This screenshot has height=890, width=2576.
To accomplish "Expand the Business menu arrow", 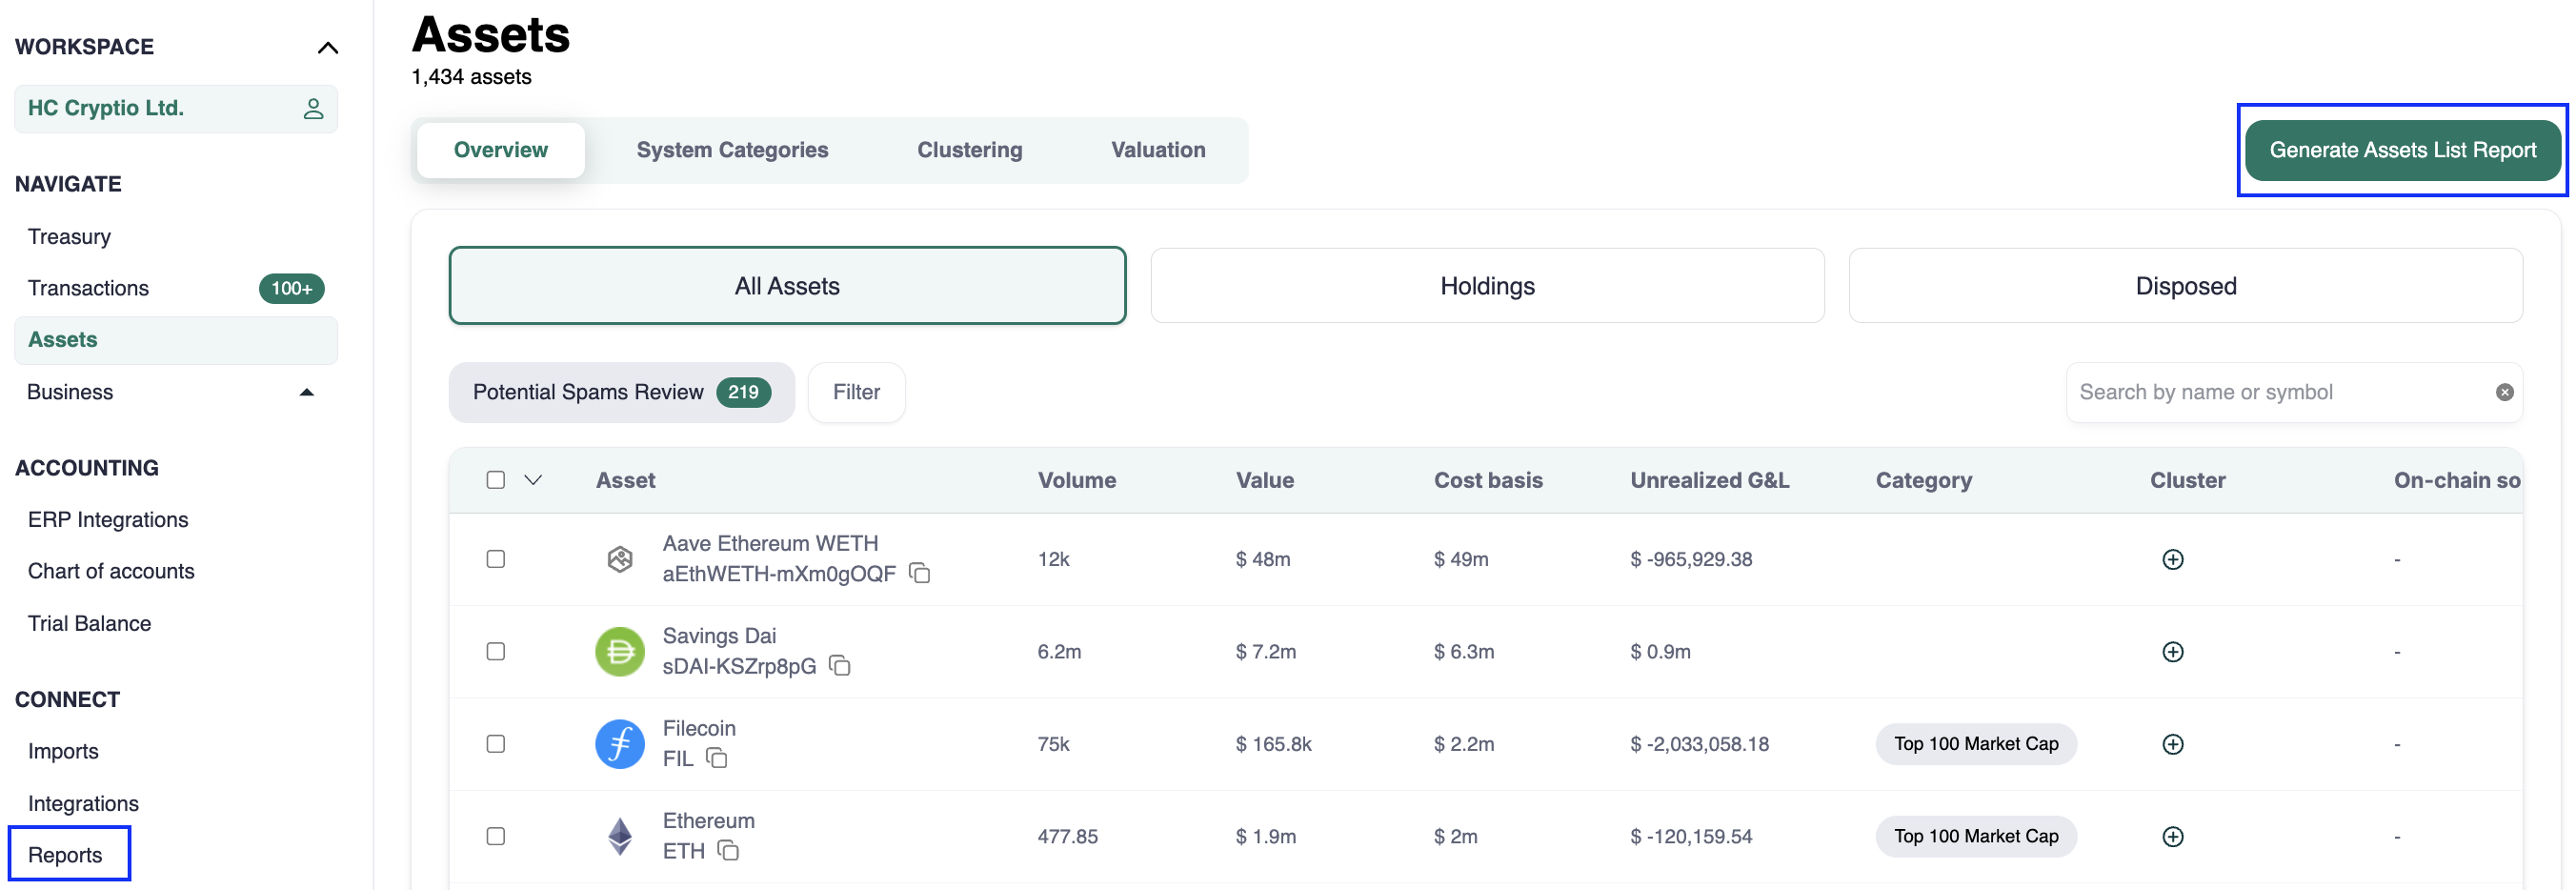I will coord(307,392).
